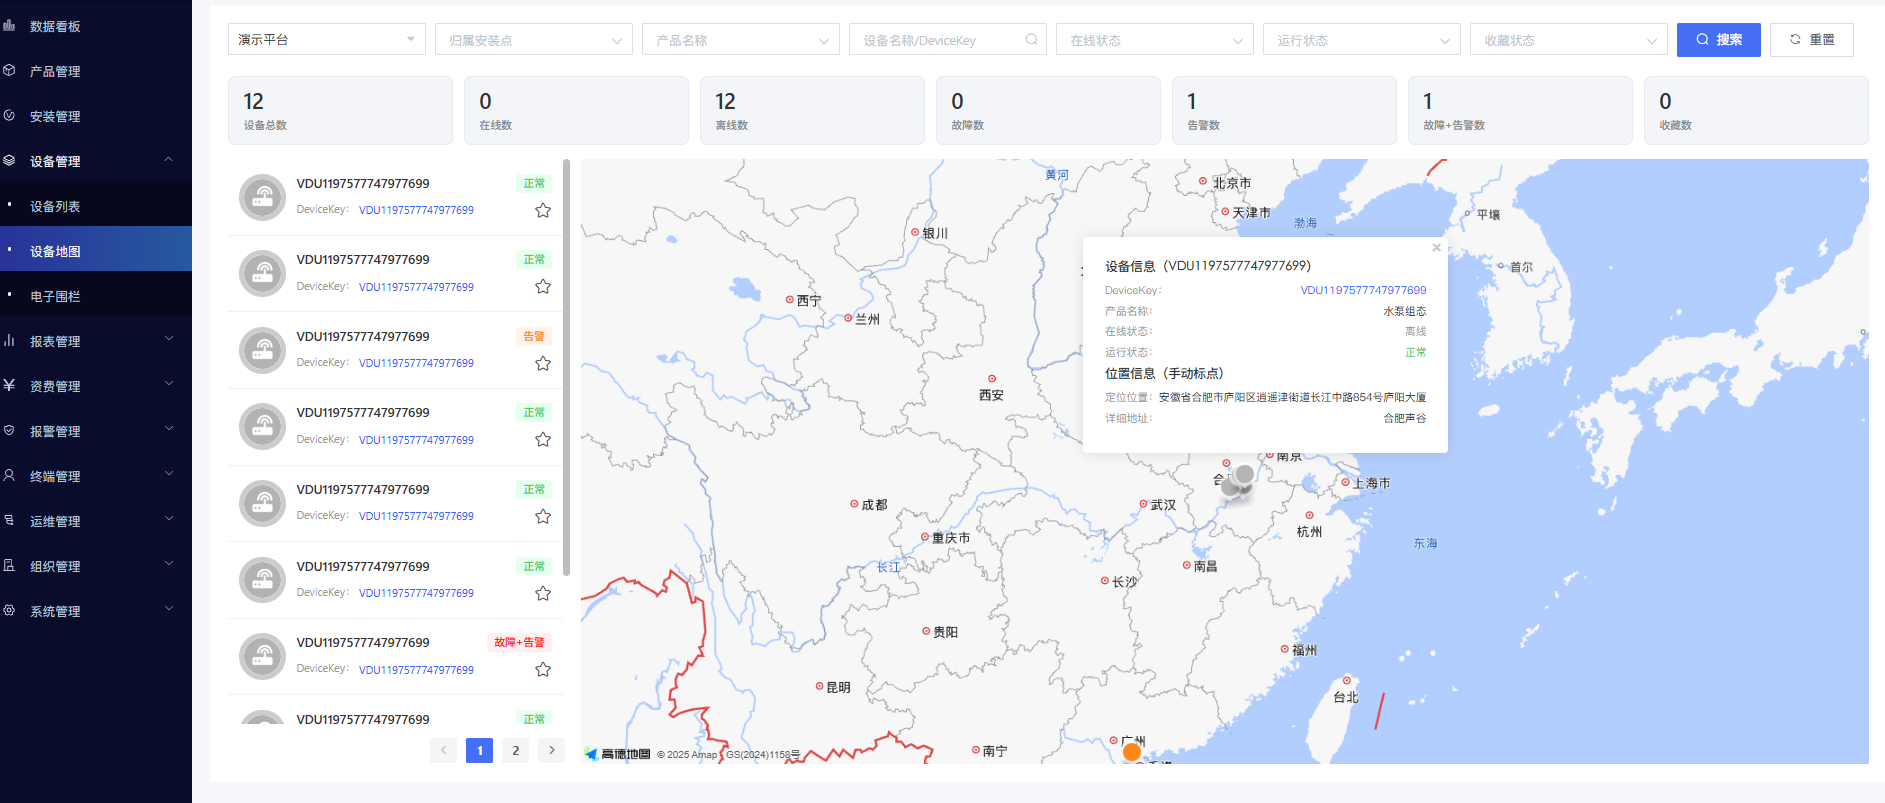Screen dimensions: 1885x803
Task: Toggle favorite star on the 告警 device
Action: [543, 363]
